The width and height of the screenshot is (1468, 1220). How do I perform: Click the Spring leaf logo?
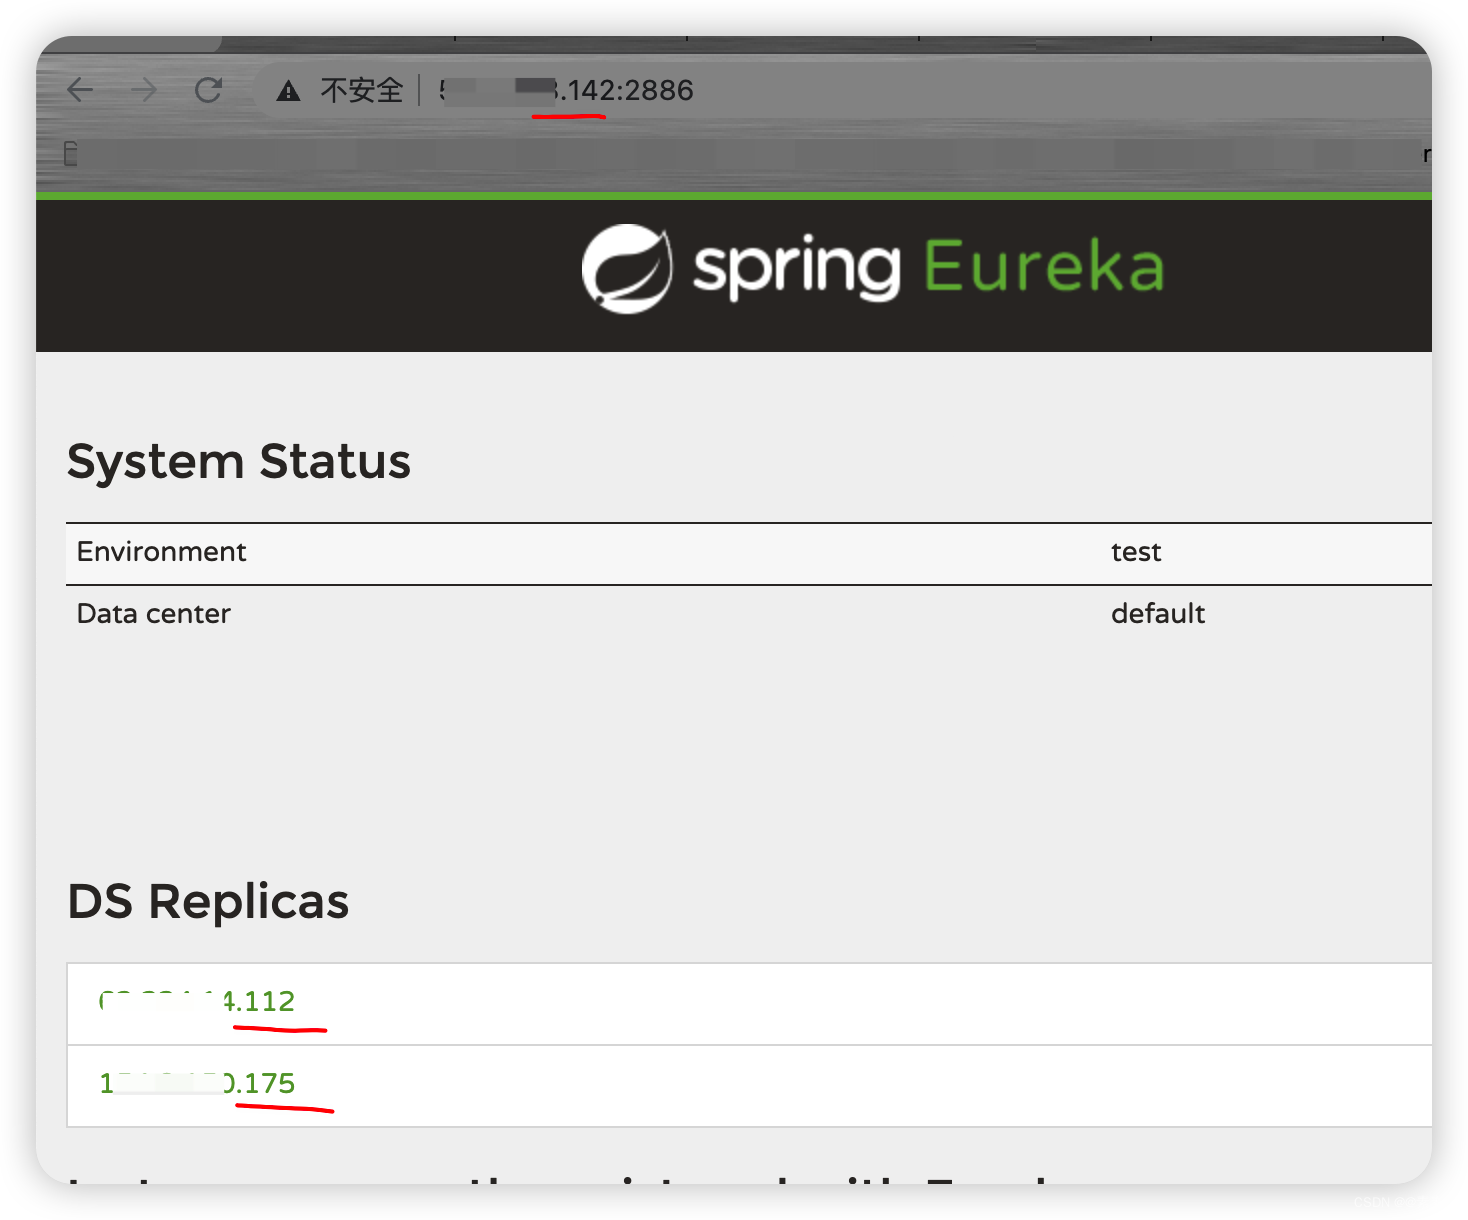pyautogui.click(x=627, y=268)
